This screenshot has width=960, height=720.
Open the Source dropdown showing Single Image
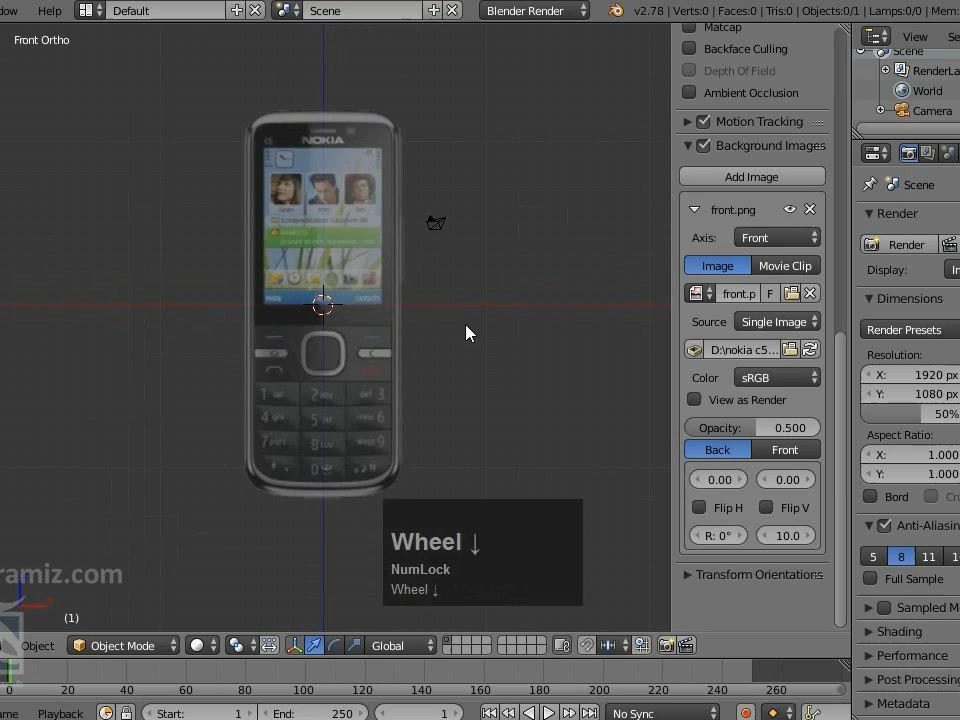[x=778, y=322]
